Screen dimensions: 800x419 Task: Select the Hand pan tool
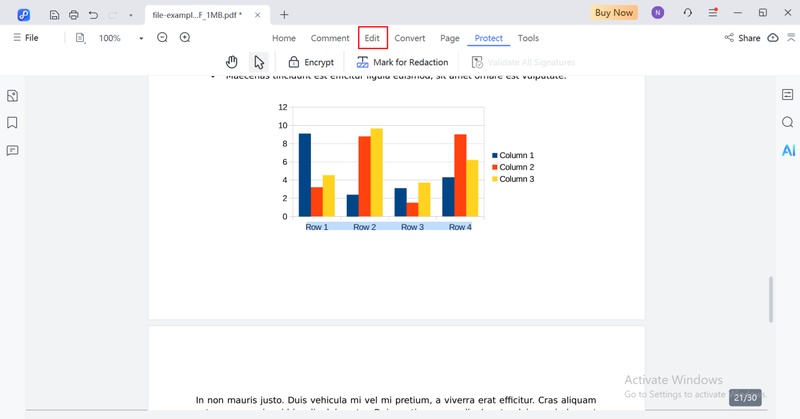[232, 62]
